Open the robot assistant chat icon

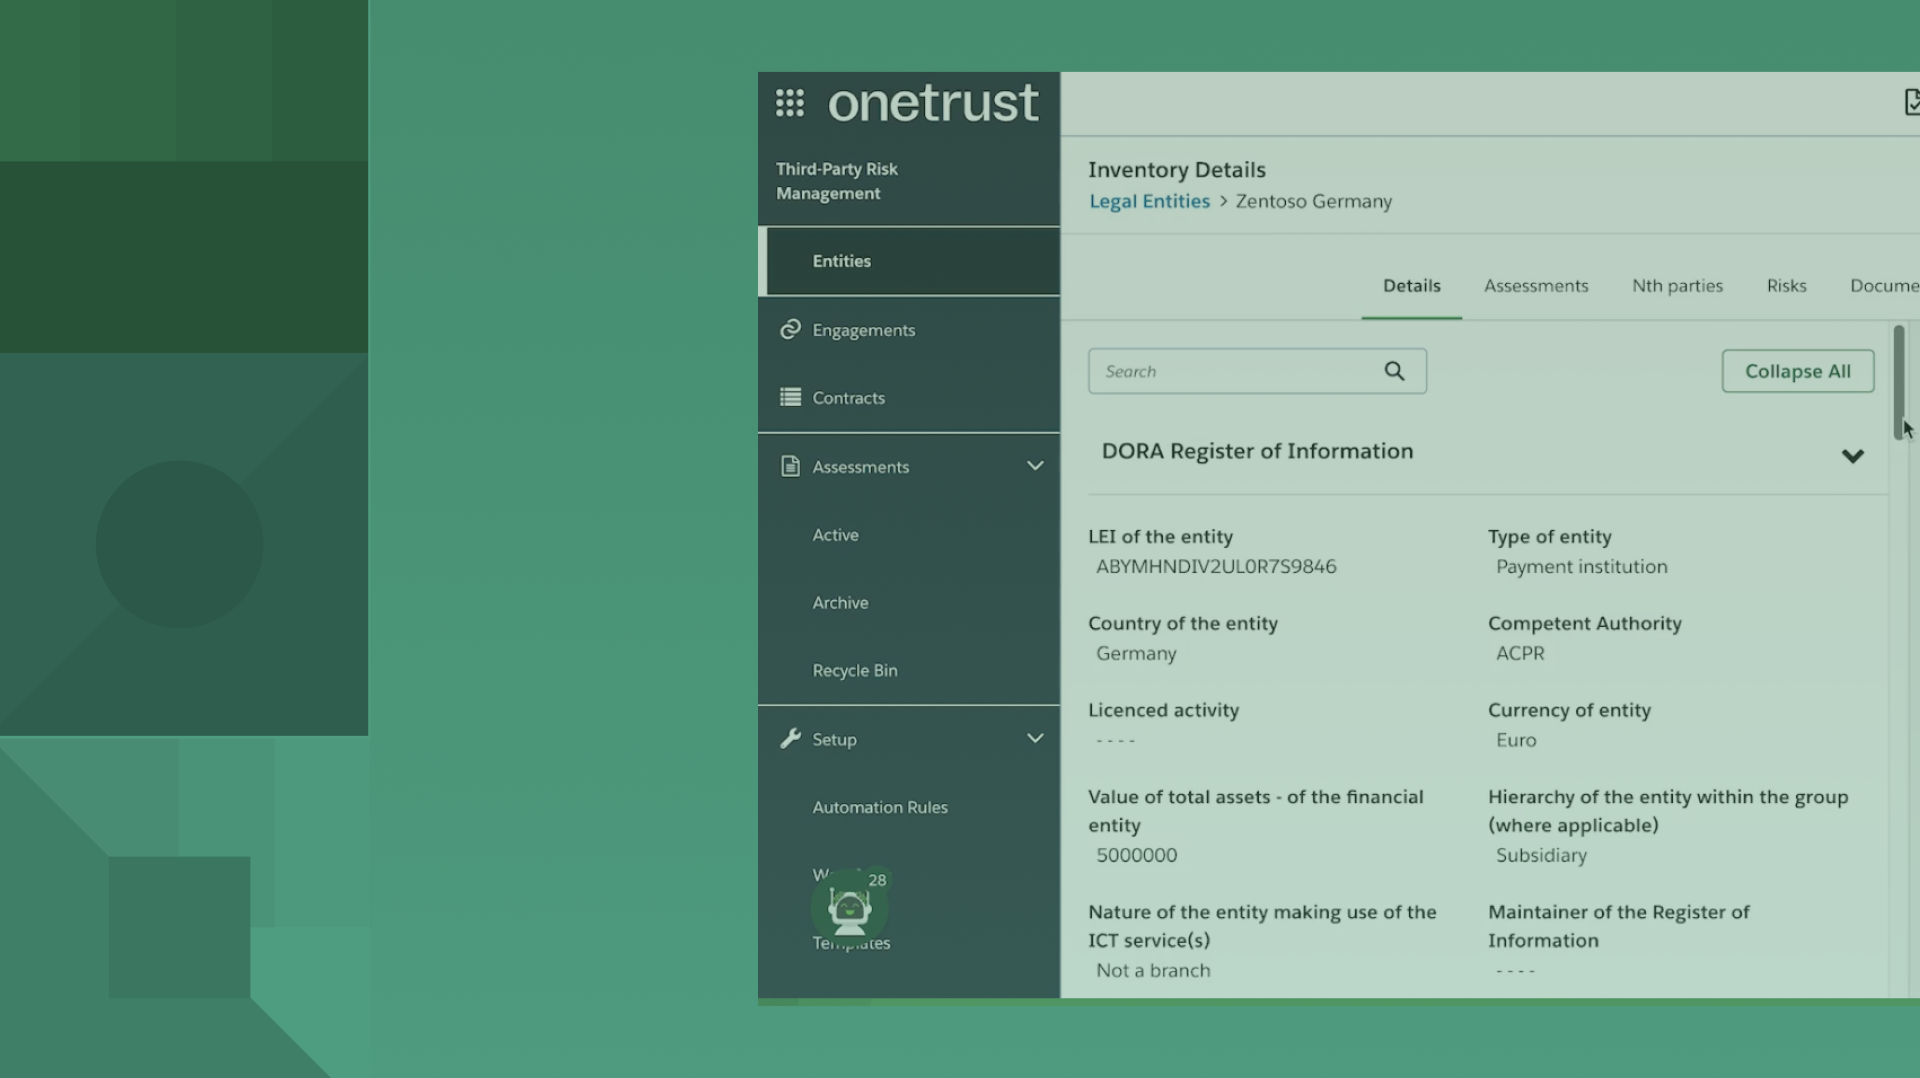849,908
